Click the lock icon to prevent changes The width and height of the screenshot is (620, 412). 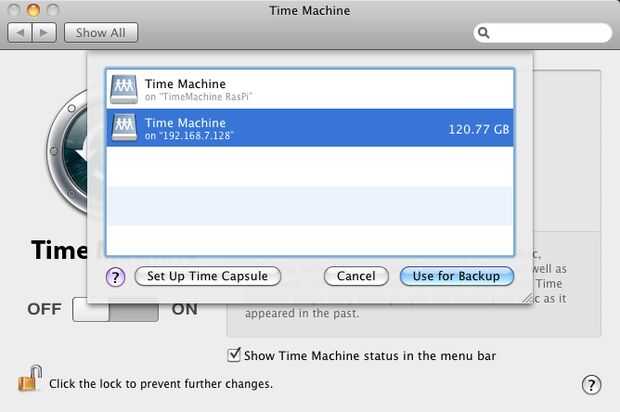29,380
